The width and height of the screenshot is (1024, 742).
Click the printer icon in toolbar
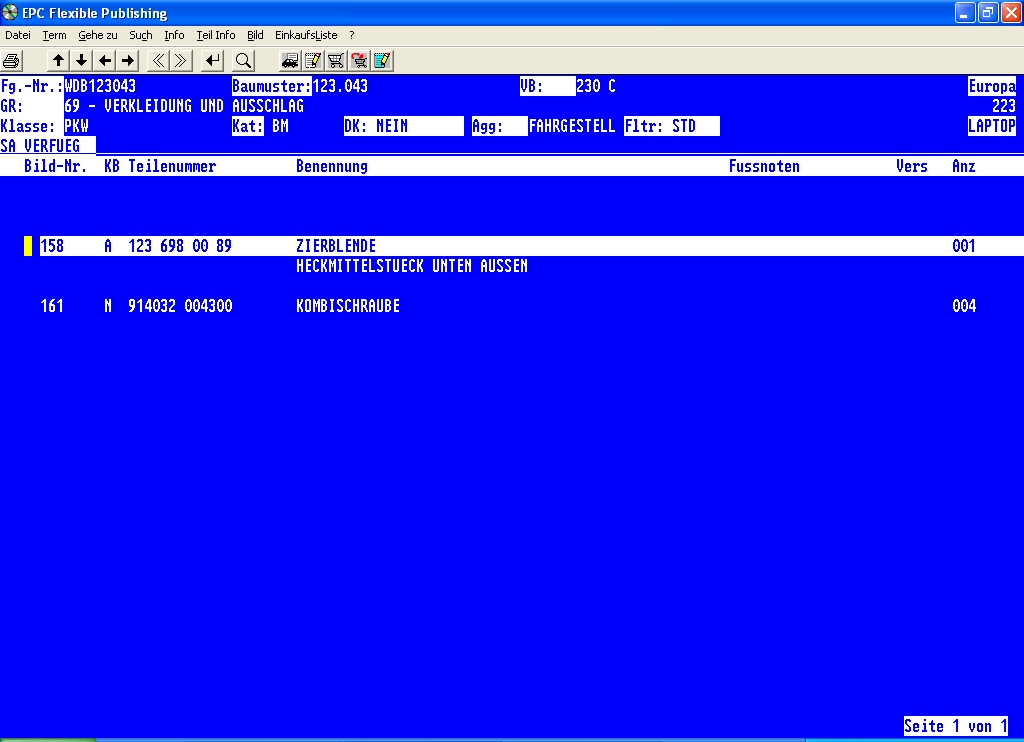[12, 61]
